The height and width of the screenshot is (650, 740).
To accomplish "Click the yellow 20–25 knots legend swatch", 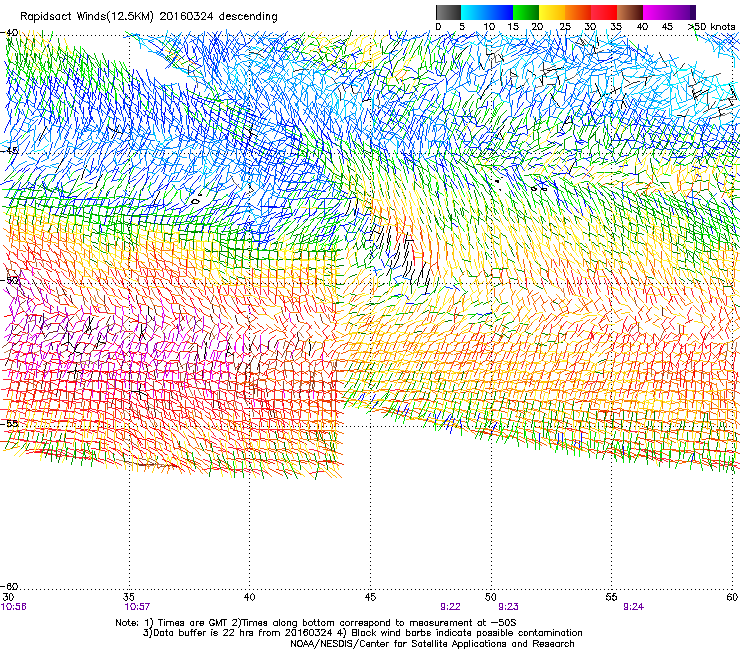I will 552,12.
